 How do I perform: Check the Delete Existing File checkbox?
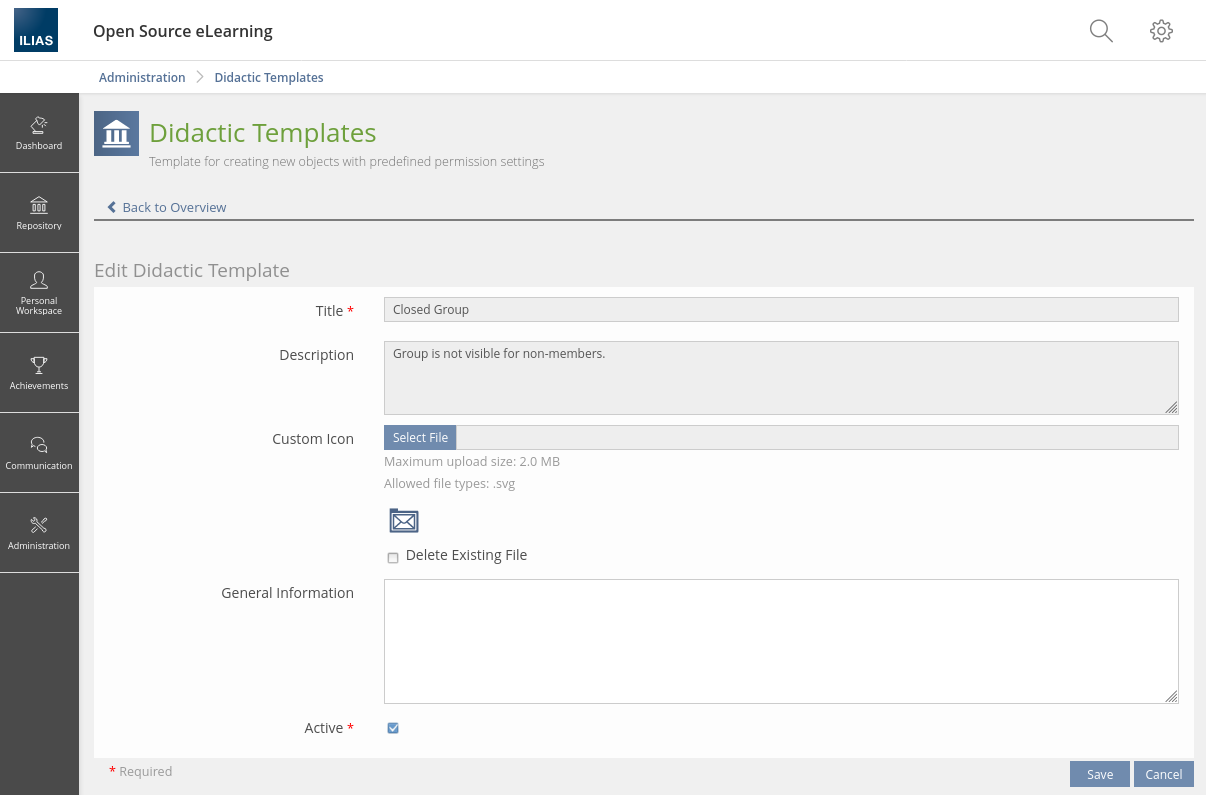[393, 558]
